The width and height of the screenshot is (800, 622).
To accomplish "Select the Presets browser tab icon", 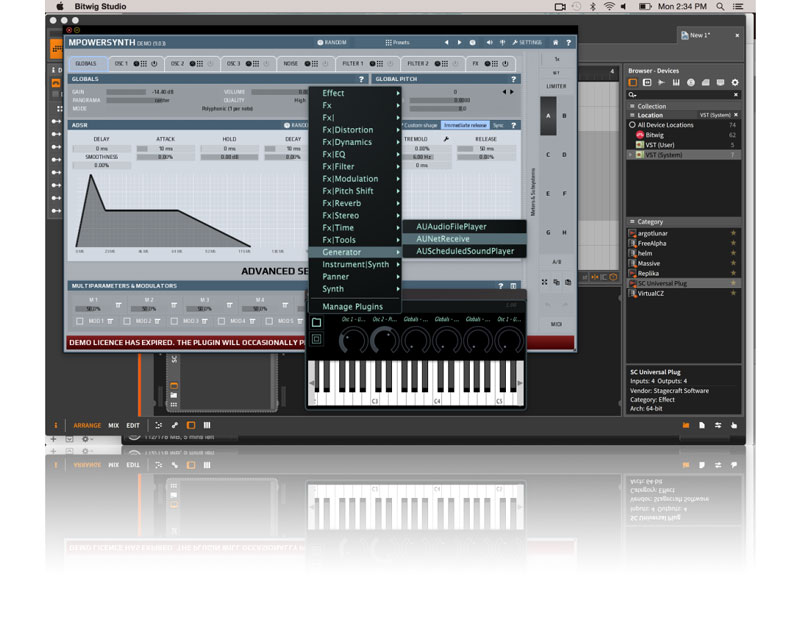I will tap(647, 83).
